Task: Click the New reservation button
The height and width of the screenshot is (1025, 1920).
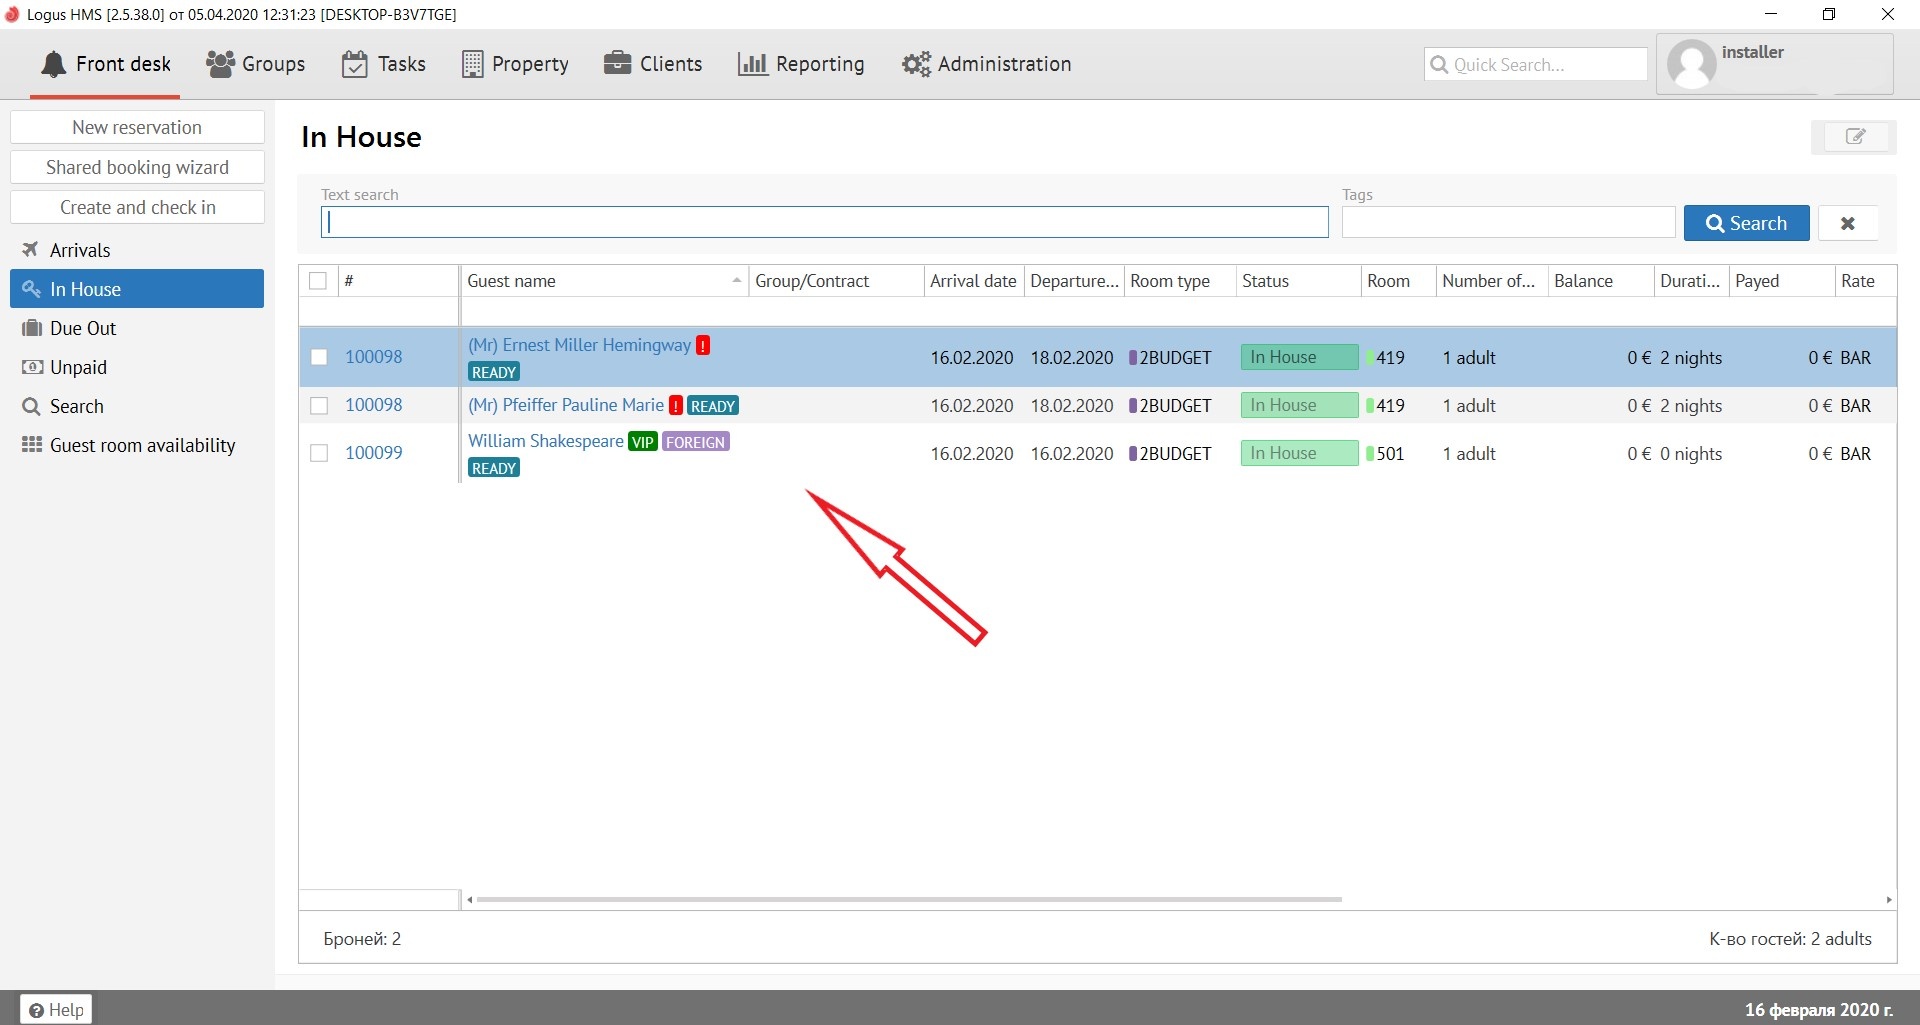Action: pos(137,127)
